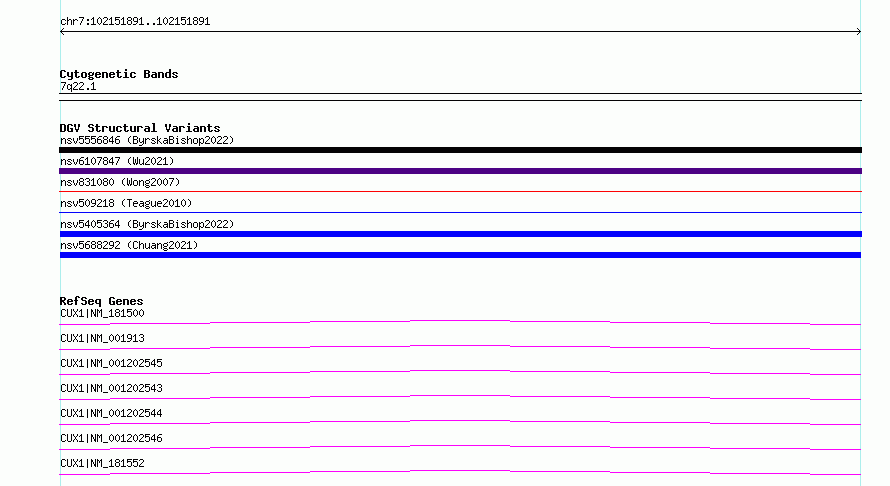Image resolution: width=890 pixels, height=486 pixels.
Task: Open variant nsv509218 (Teague2010) label
Action: coord(126,203)
